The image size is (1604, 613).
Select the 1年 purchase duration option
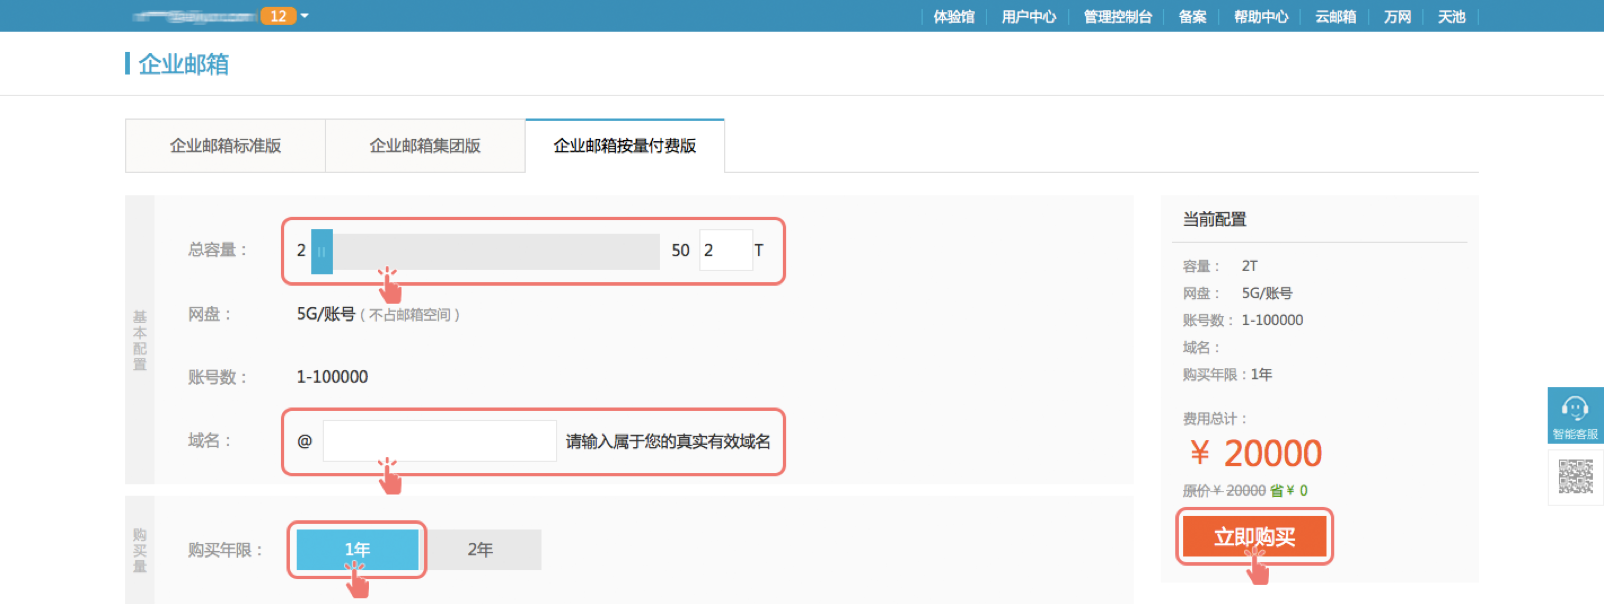pos(357,549)
